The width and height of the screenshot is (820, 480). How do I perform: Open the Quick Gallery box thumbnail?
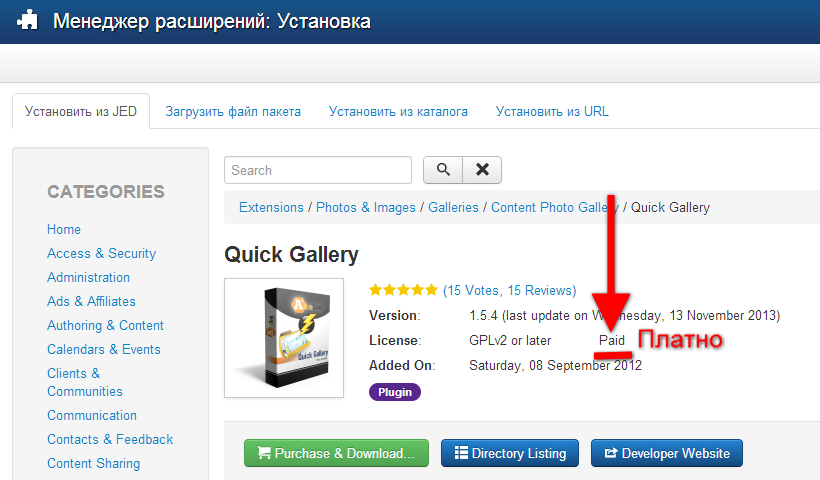284,338
